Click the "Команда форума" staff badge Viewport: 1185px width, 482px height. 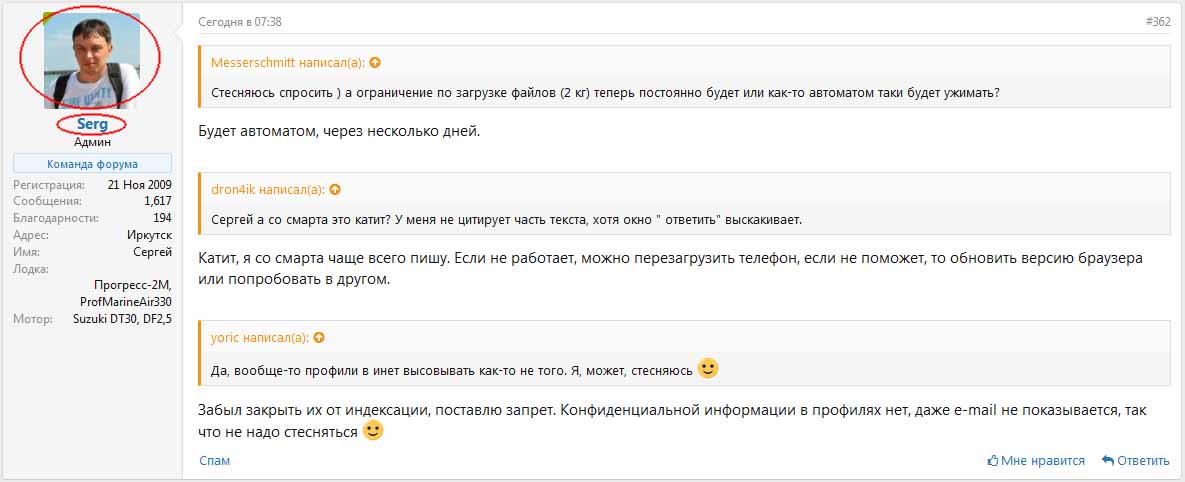click(92, 164)
